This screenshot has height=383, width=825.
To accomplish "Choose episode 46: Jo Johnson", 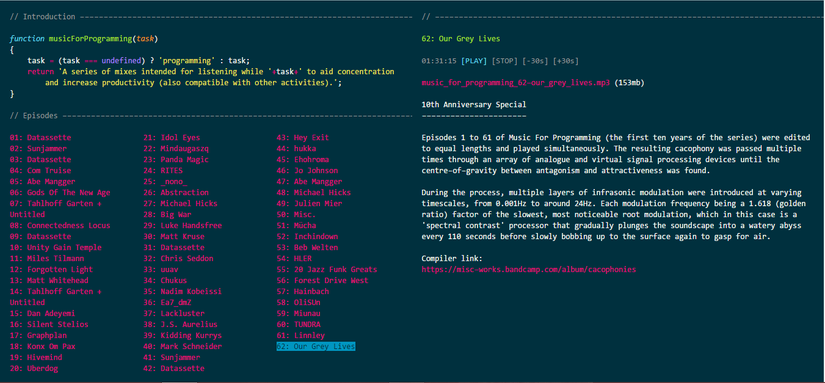I will tap(308, 170).
